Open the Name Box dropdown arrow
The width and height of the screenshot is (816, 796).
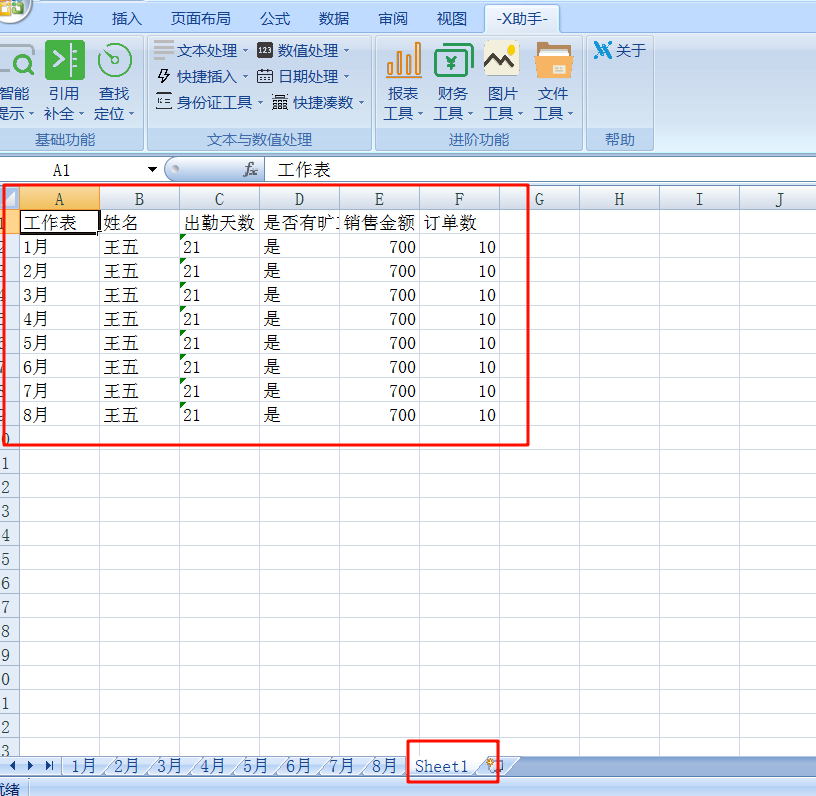(x=152, y=170)
